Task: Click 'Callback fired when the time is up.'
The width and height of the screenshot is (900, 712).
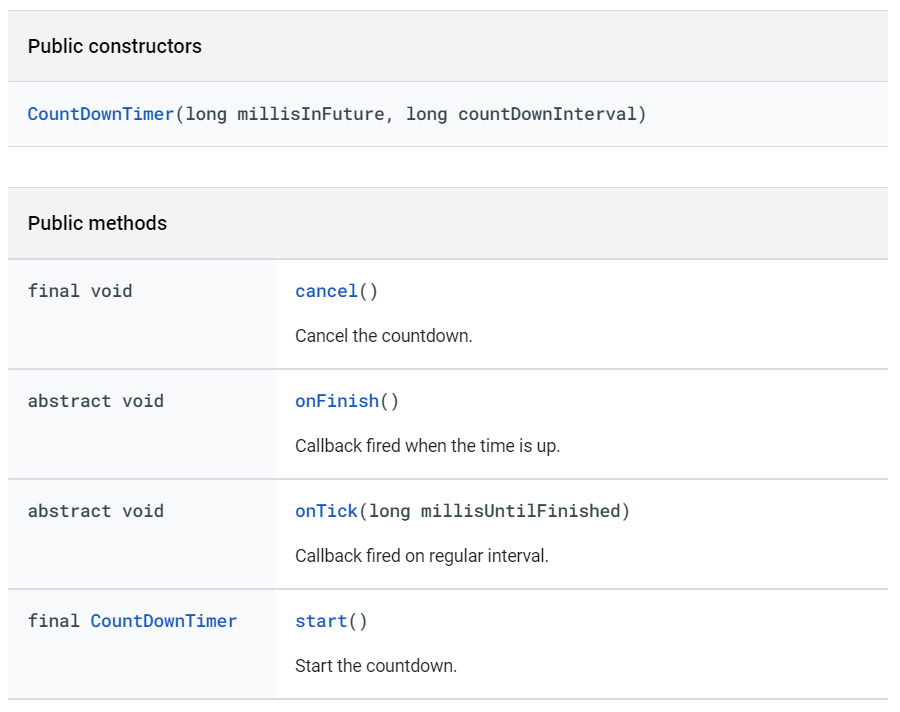Action: [428, 446]
